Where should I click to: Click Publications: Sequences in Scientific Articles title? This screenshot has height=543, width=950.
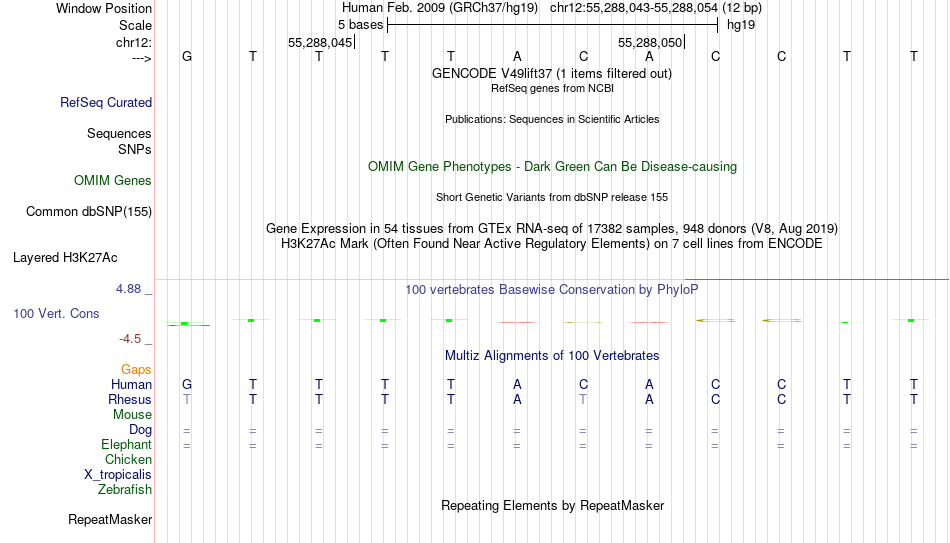point(552,119)
